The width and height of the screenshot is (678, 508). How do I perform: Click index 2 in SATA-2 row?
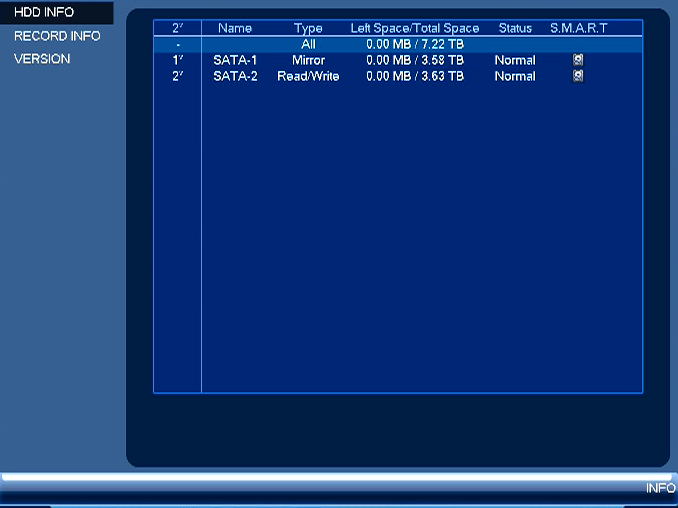point(177,76)
